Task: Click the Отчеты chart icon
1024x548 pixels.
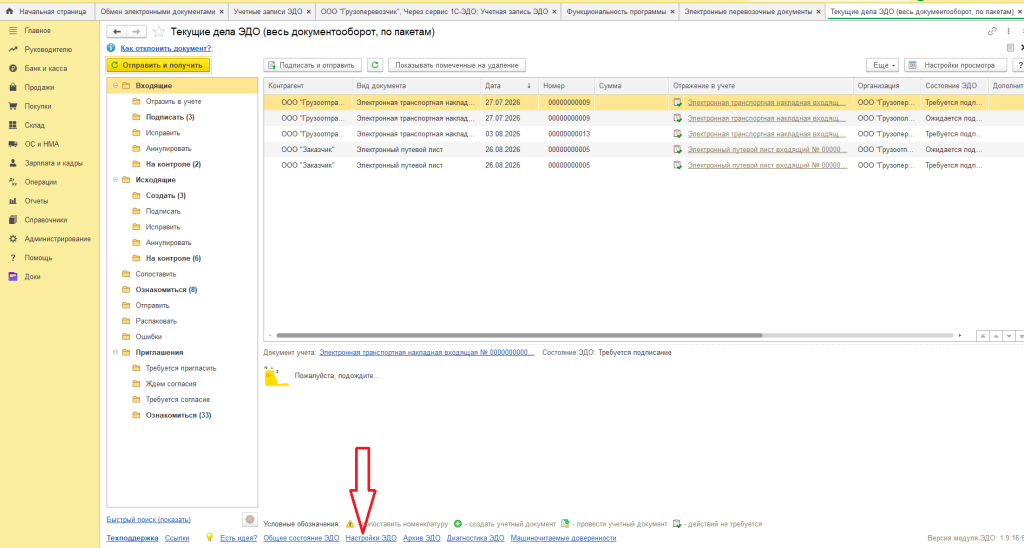Action: (x=12, y=201)
